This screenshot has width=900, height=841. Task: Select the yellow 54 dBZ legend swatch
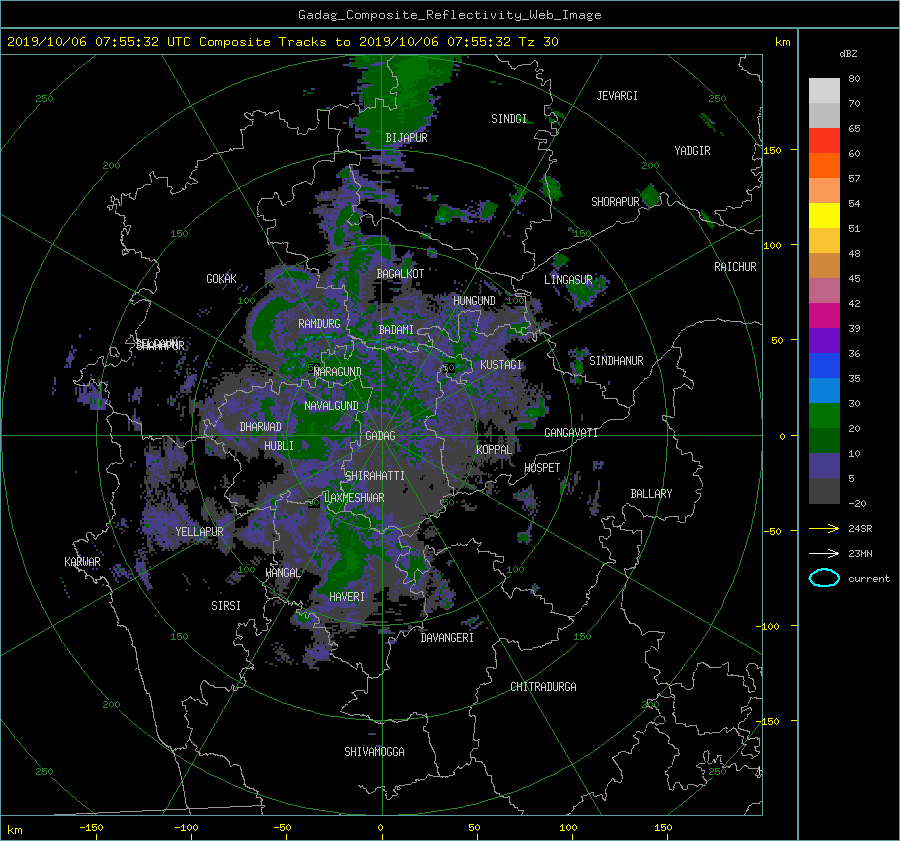point(824,216)
